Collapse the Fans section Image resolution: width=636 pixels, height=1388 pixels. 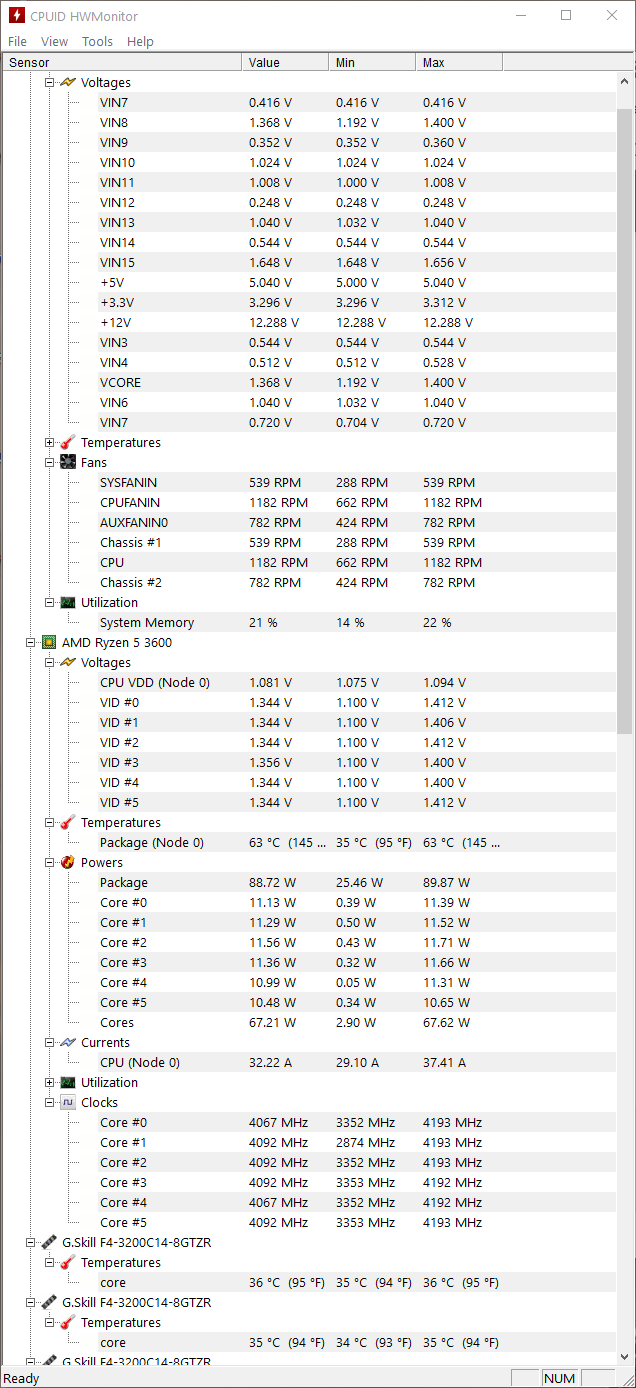point(50,462)
